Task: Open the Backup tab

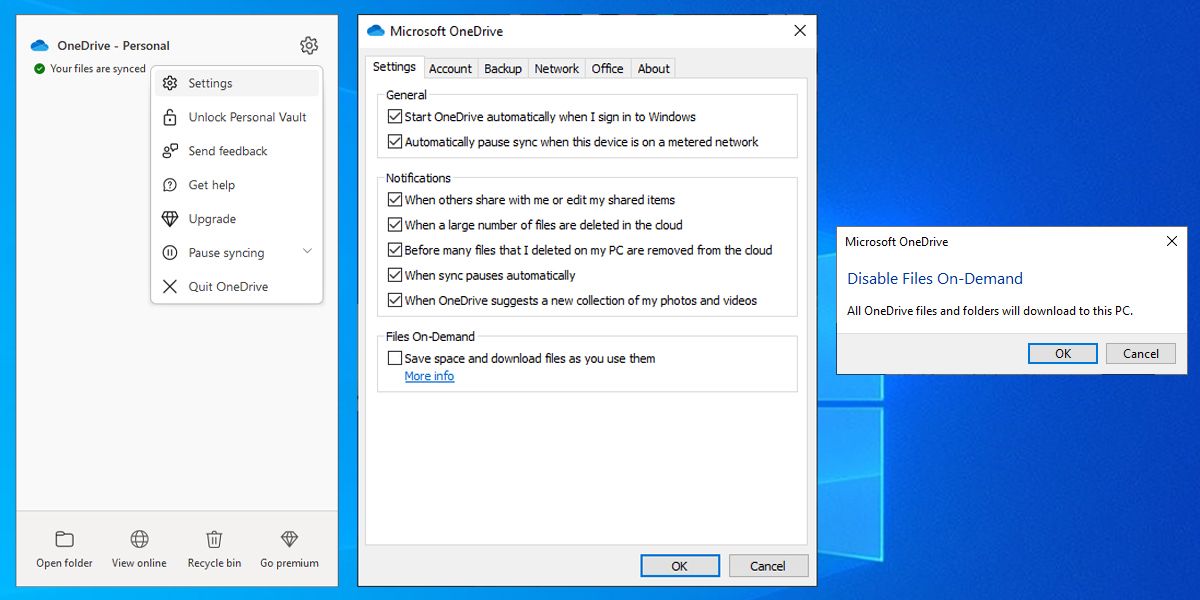Action: (503, 69)
